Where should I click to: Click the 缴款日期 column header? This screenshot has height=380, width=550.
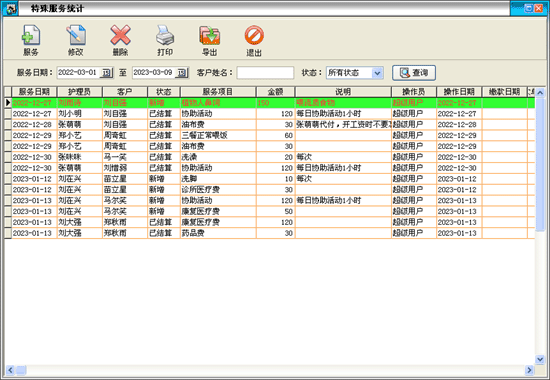pos(504,92)
